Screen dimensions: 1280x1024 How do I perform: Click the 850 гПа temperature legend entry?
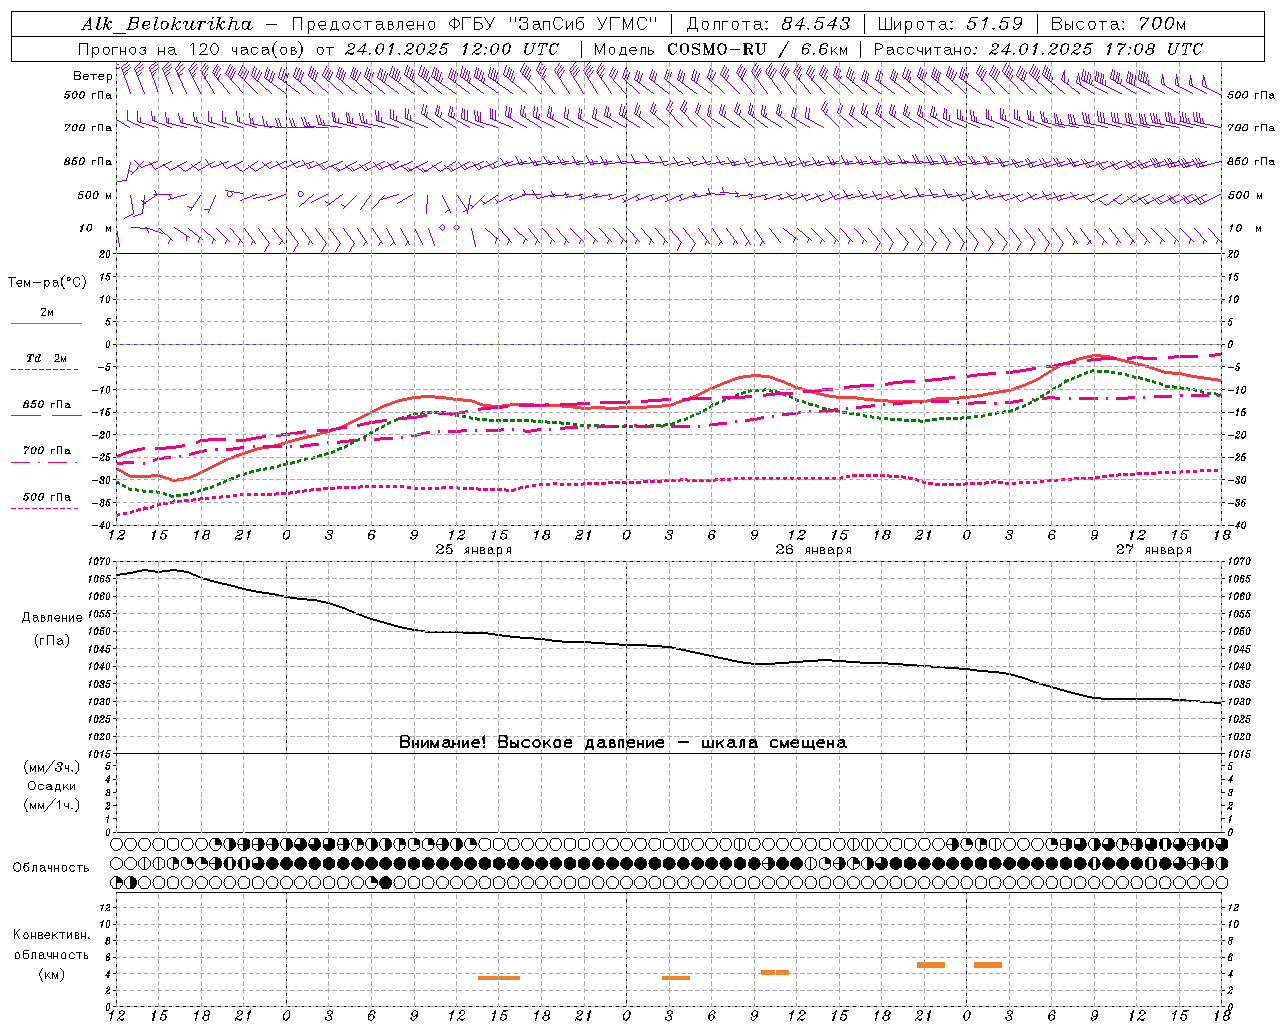[x=46, y=405]
